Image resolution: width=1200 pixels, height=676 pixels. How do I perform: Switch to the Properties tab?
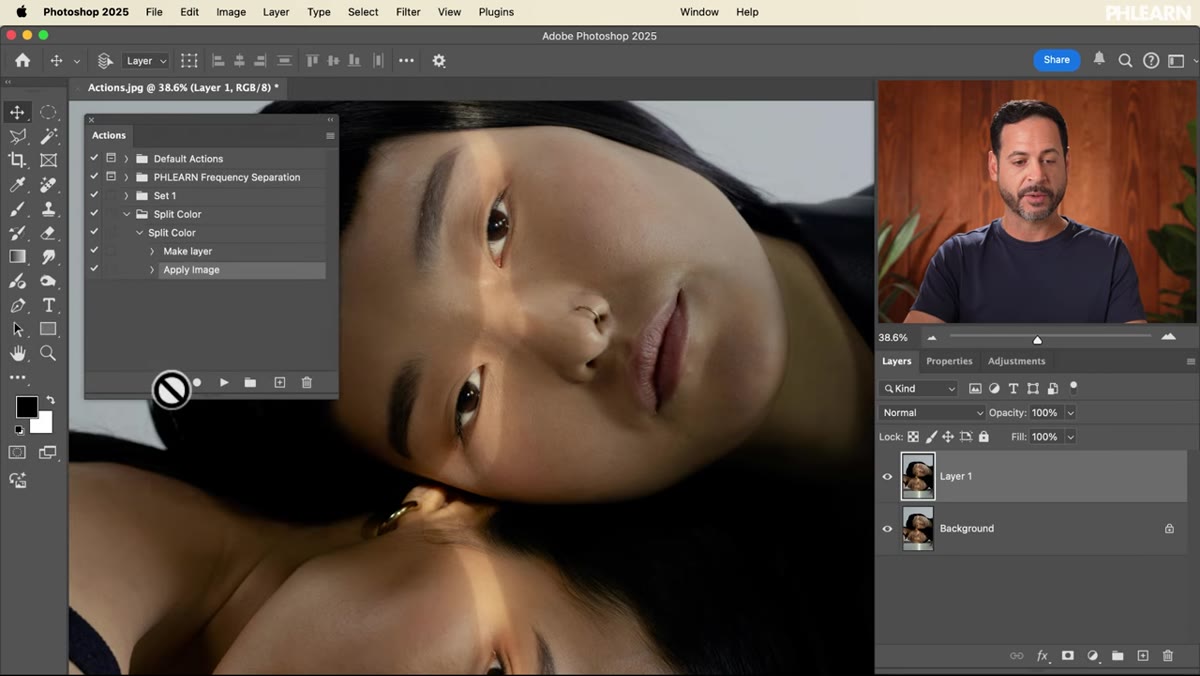(949, 361)
